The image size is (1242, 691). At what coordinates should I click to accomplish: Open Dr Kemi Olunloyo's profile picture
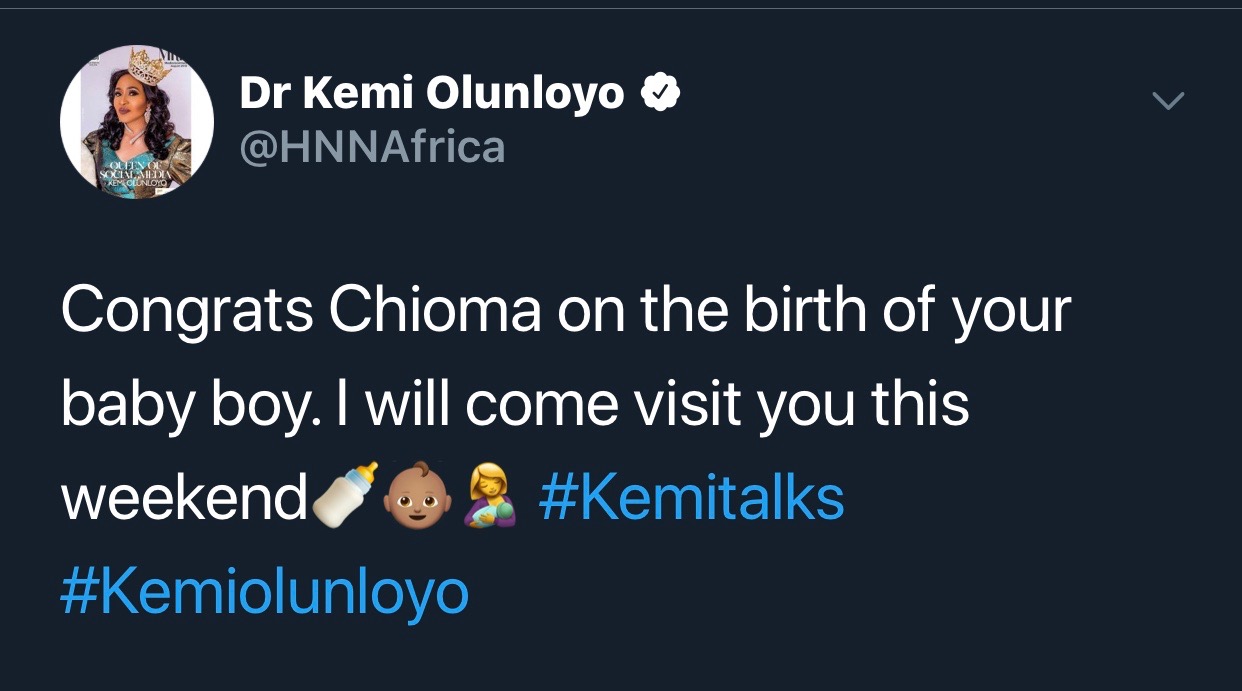coord(136,120)
